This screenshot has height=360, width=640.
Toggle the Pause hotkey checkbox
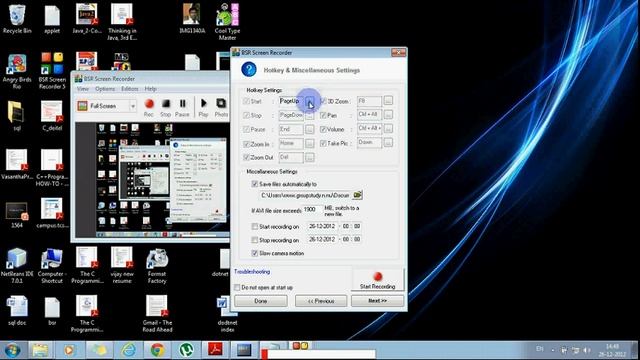coord(246,129)
